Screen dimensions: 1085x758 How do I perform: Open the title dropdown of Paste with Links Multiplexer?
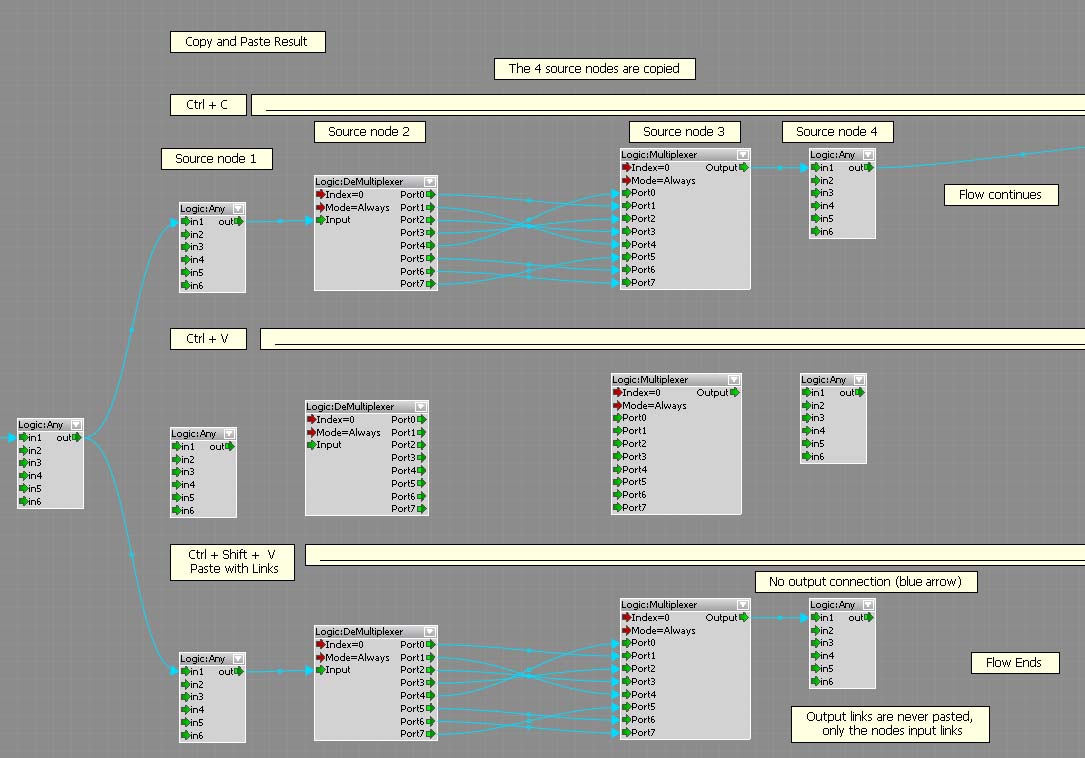tap(742, 604)
